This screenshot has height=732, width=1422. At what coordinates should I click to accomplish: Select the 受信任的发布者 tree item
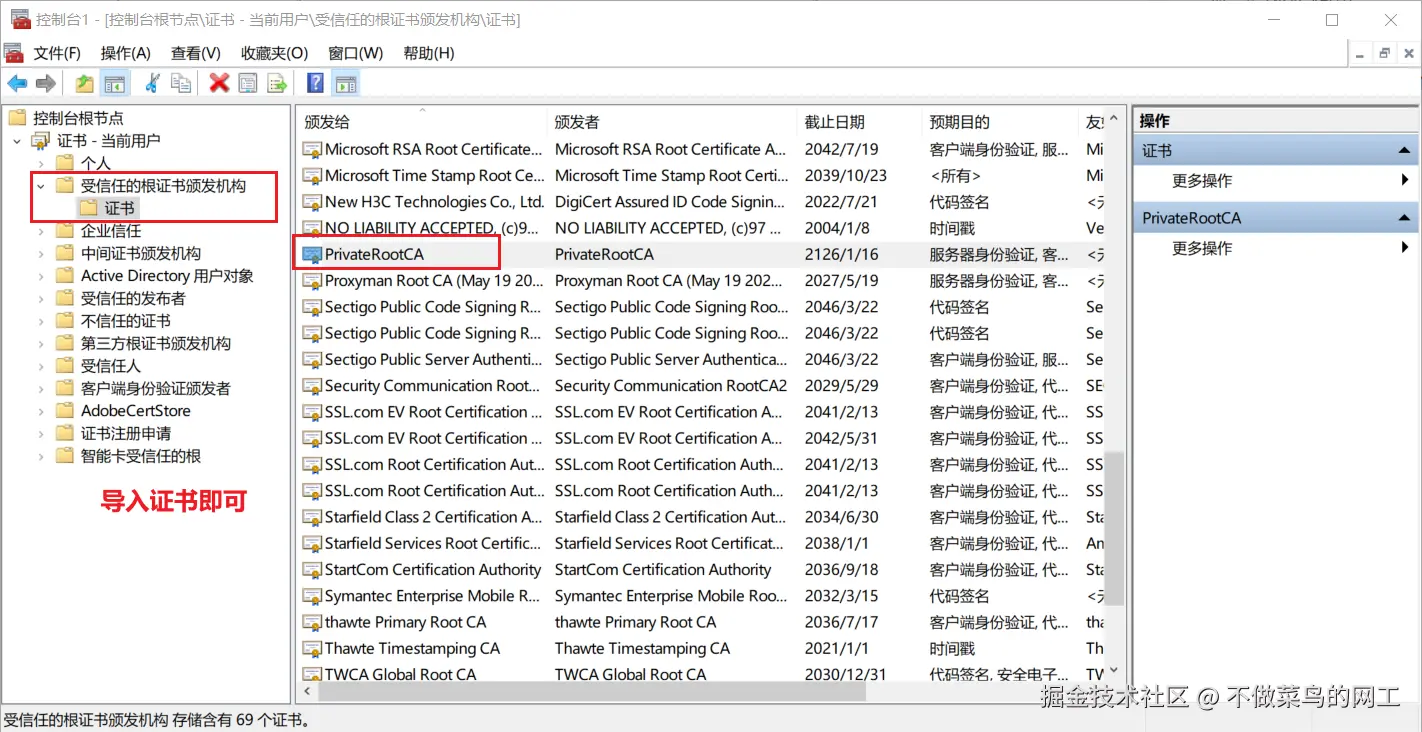tap(133, 299)
